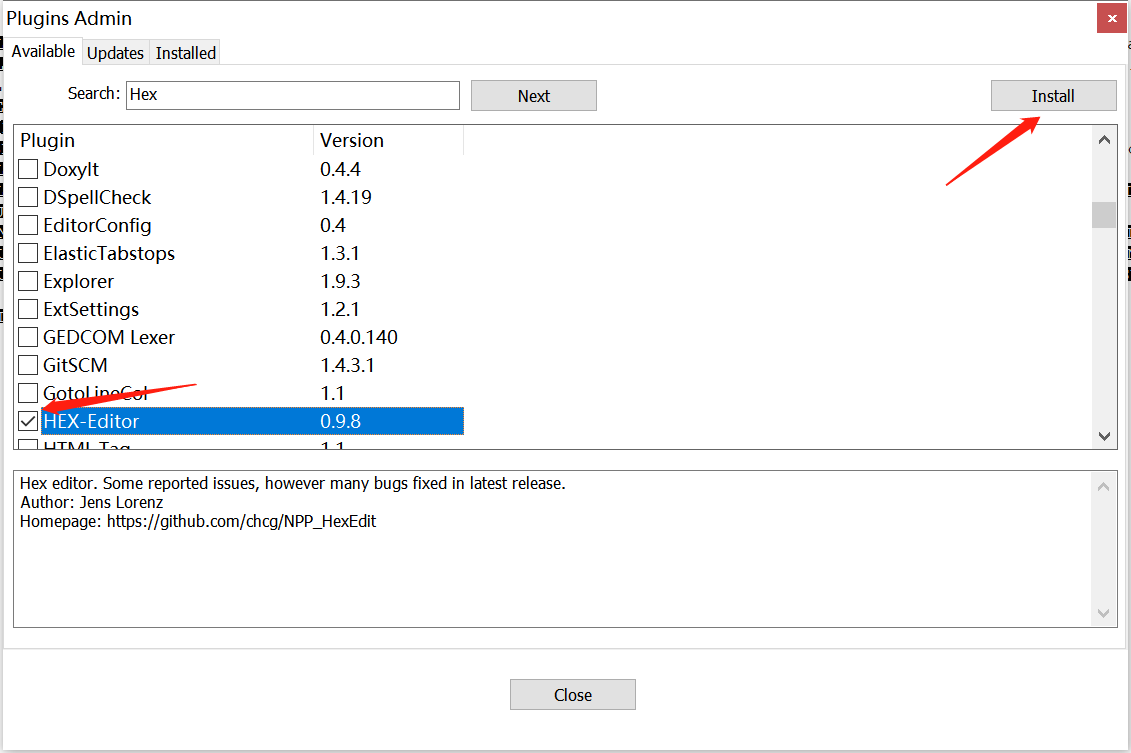The height and width of the screenshot is (753, 1131).
Task: Open the Installed tab
Action: tap(184, 52)
